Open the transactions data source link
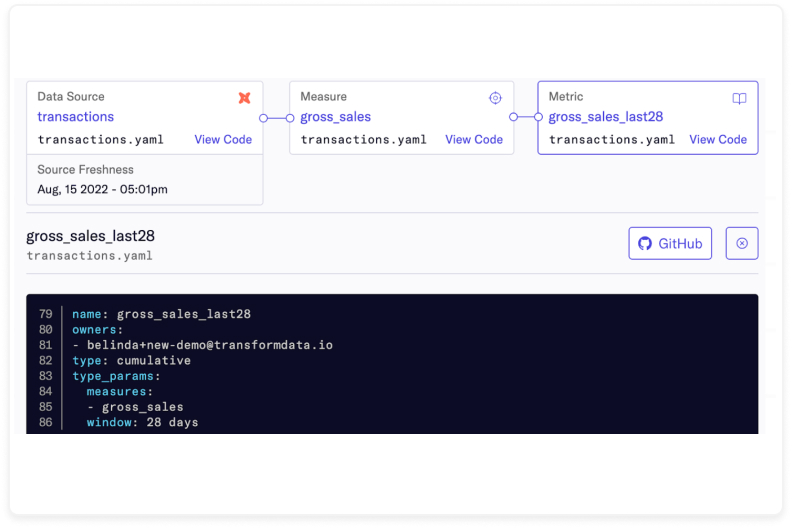792x528 pixels. pyautogui.click(x=76, y=117)
